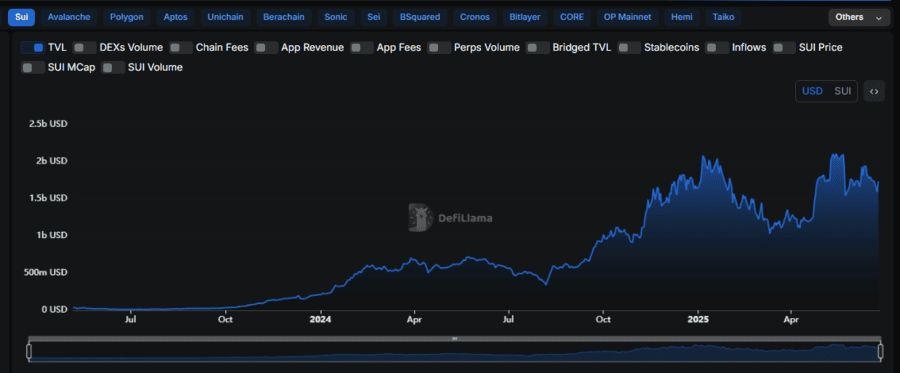This screenshot has height=373, width=900.
Task: Enable the SUI MCap toggle
Action: coord(33,68)
